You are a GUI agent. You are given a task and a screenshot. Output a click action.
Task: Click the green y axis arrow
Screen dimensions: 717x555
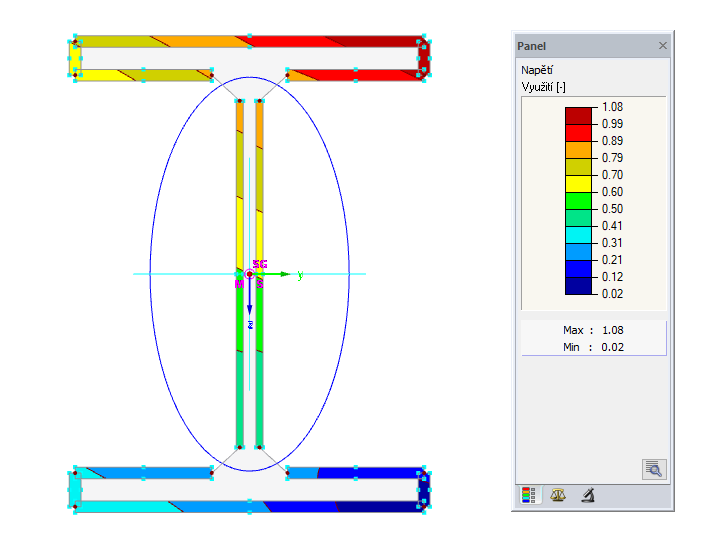tap(273, 274)
